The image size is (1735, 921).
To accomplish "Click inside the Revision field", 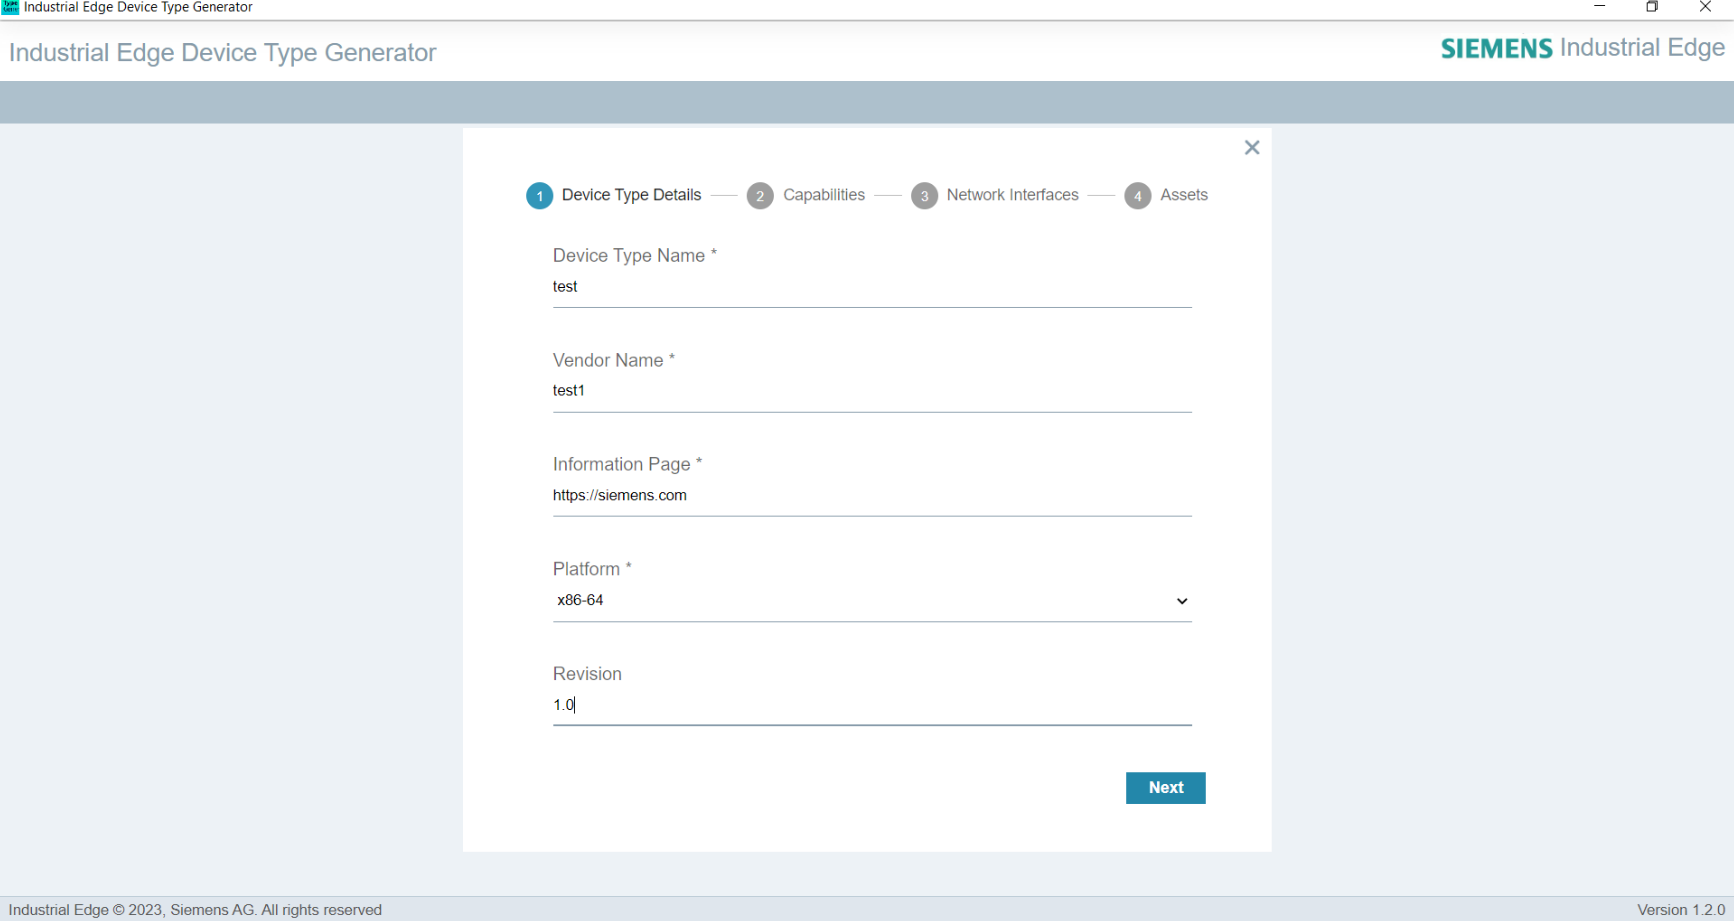I will [x=871, y=705].
